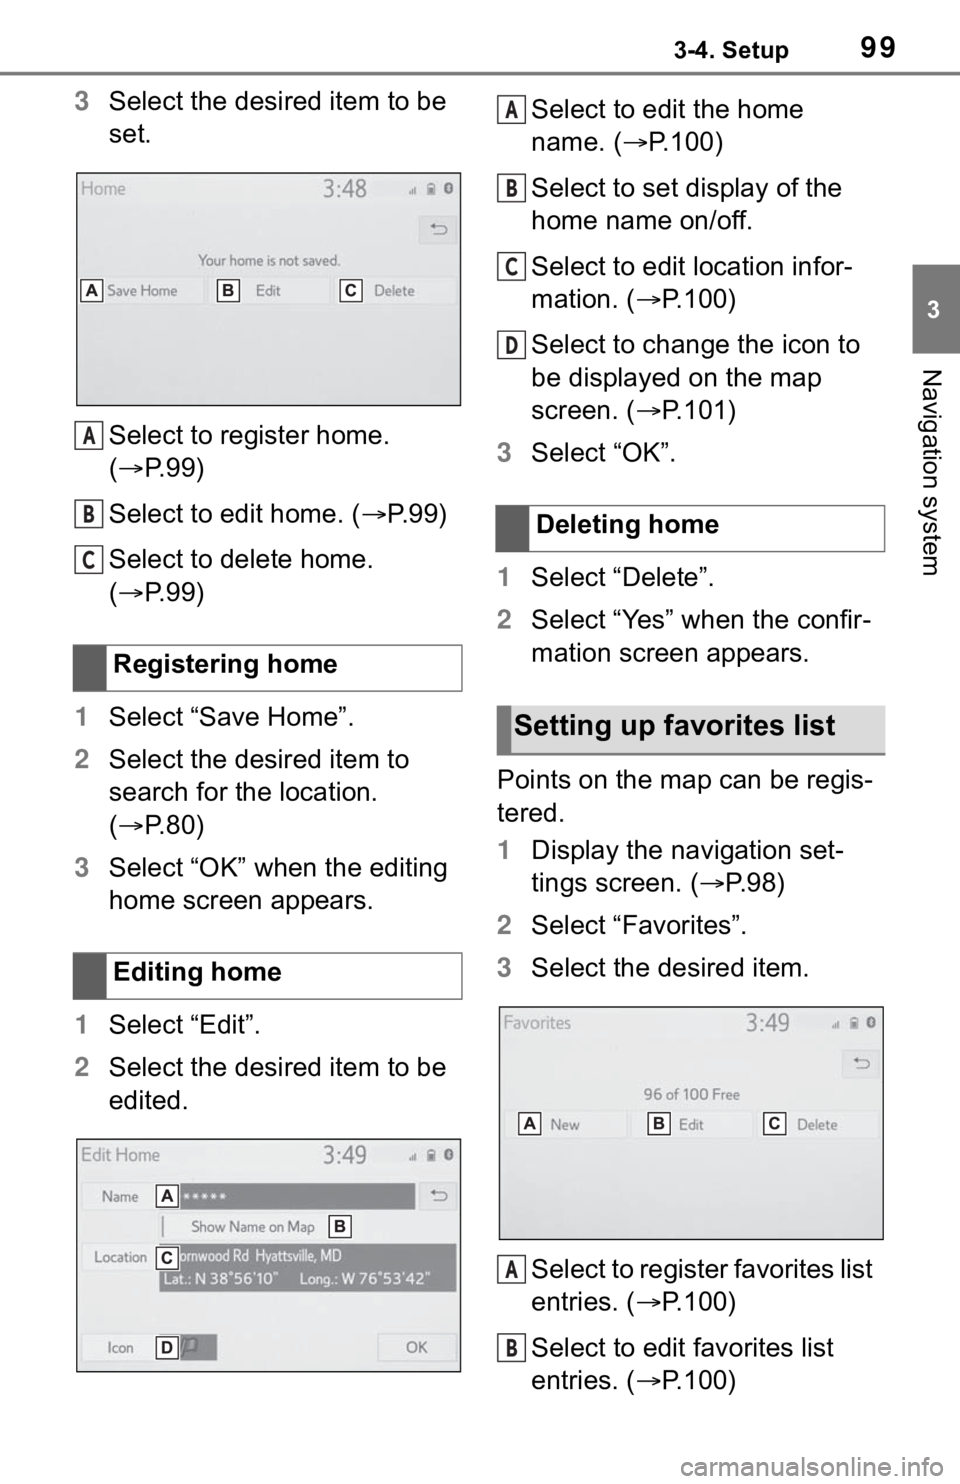Select the Location address field
The height and width of the screenshot is (1484, 960).
(x=306, y=1267)
